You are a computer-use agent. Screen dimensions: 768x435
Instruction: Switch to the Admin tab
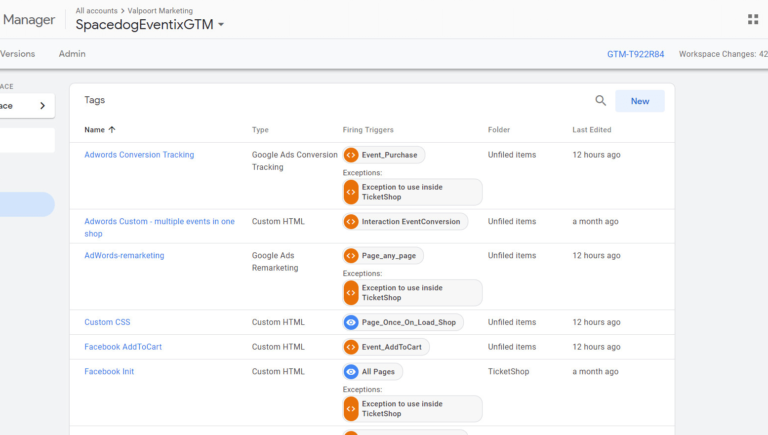72,54
